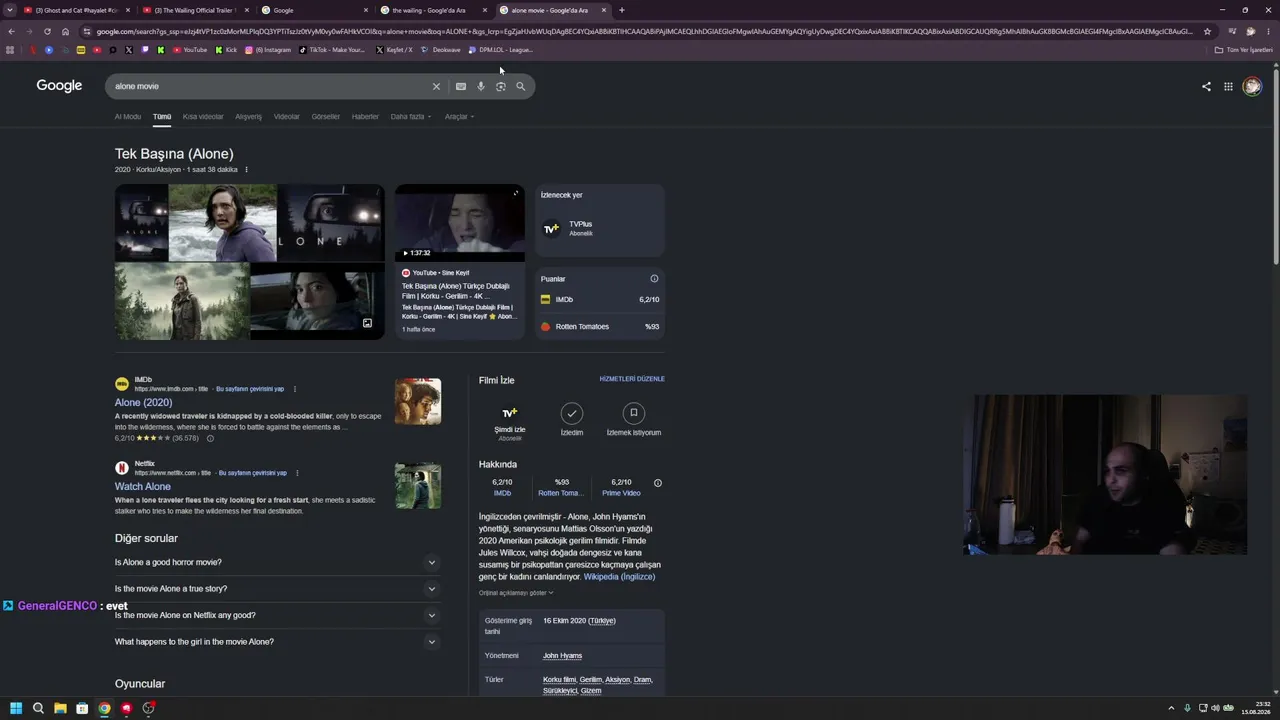Clear the search box with the X icon
The width and height of the screenshot is (1280, 720).
(436, 86)
